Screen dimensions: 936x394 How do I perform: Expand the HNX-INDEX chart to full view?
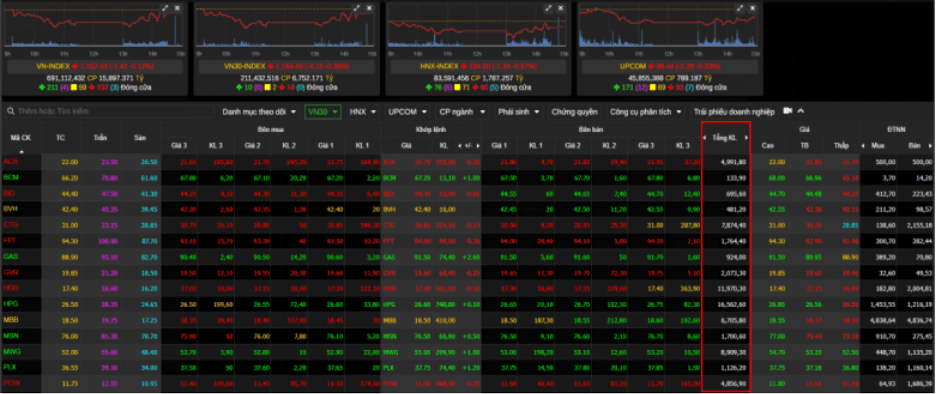tap(549, 8)
